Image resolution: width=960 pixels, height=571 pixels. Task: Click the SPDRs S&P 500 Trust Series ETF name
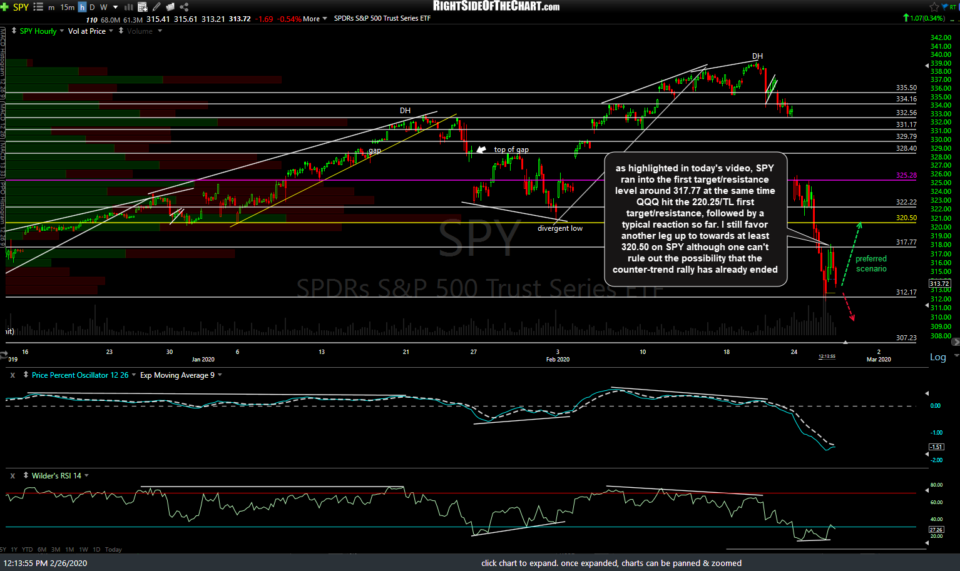click(382, 18)
